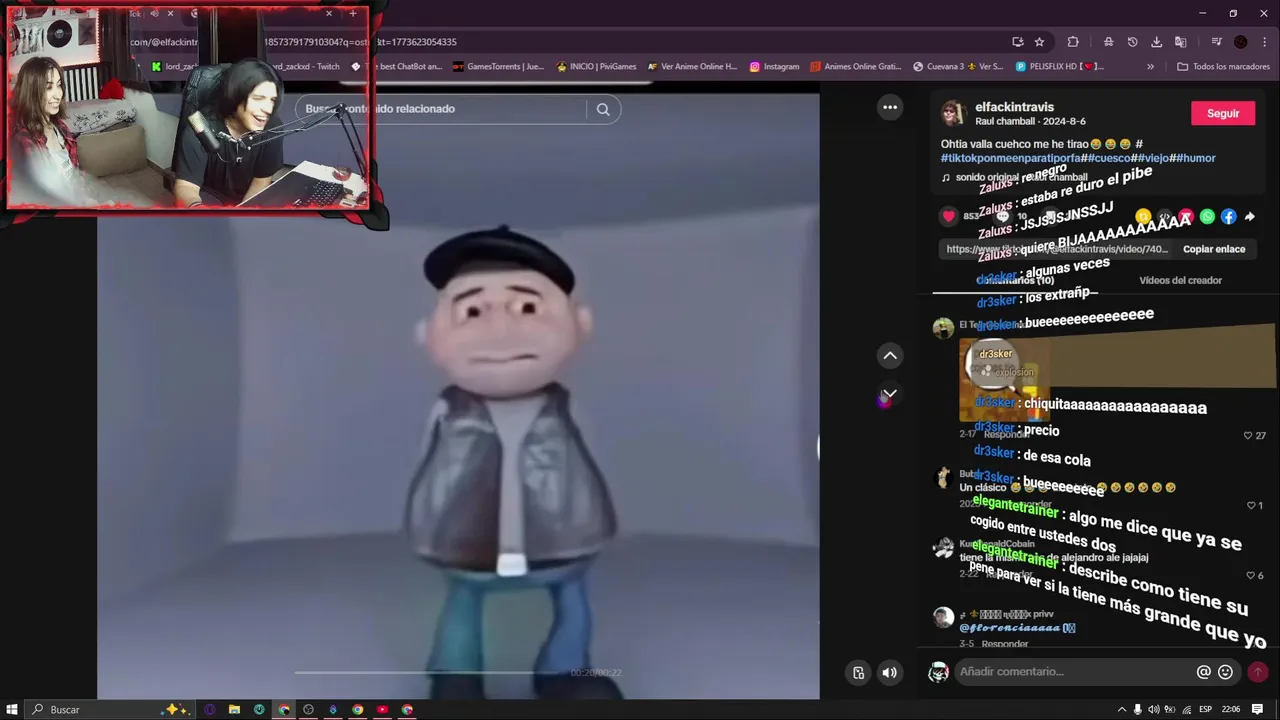
Task: Open the INICIO | PiviGames bookmark
Action: (x=595, y=67)
